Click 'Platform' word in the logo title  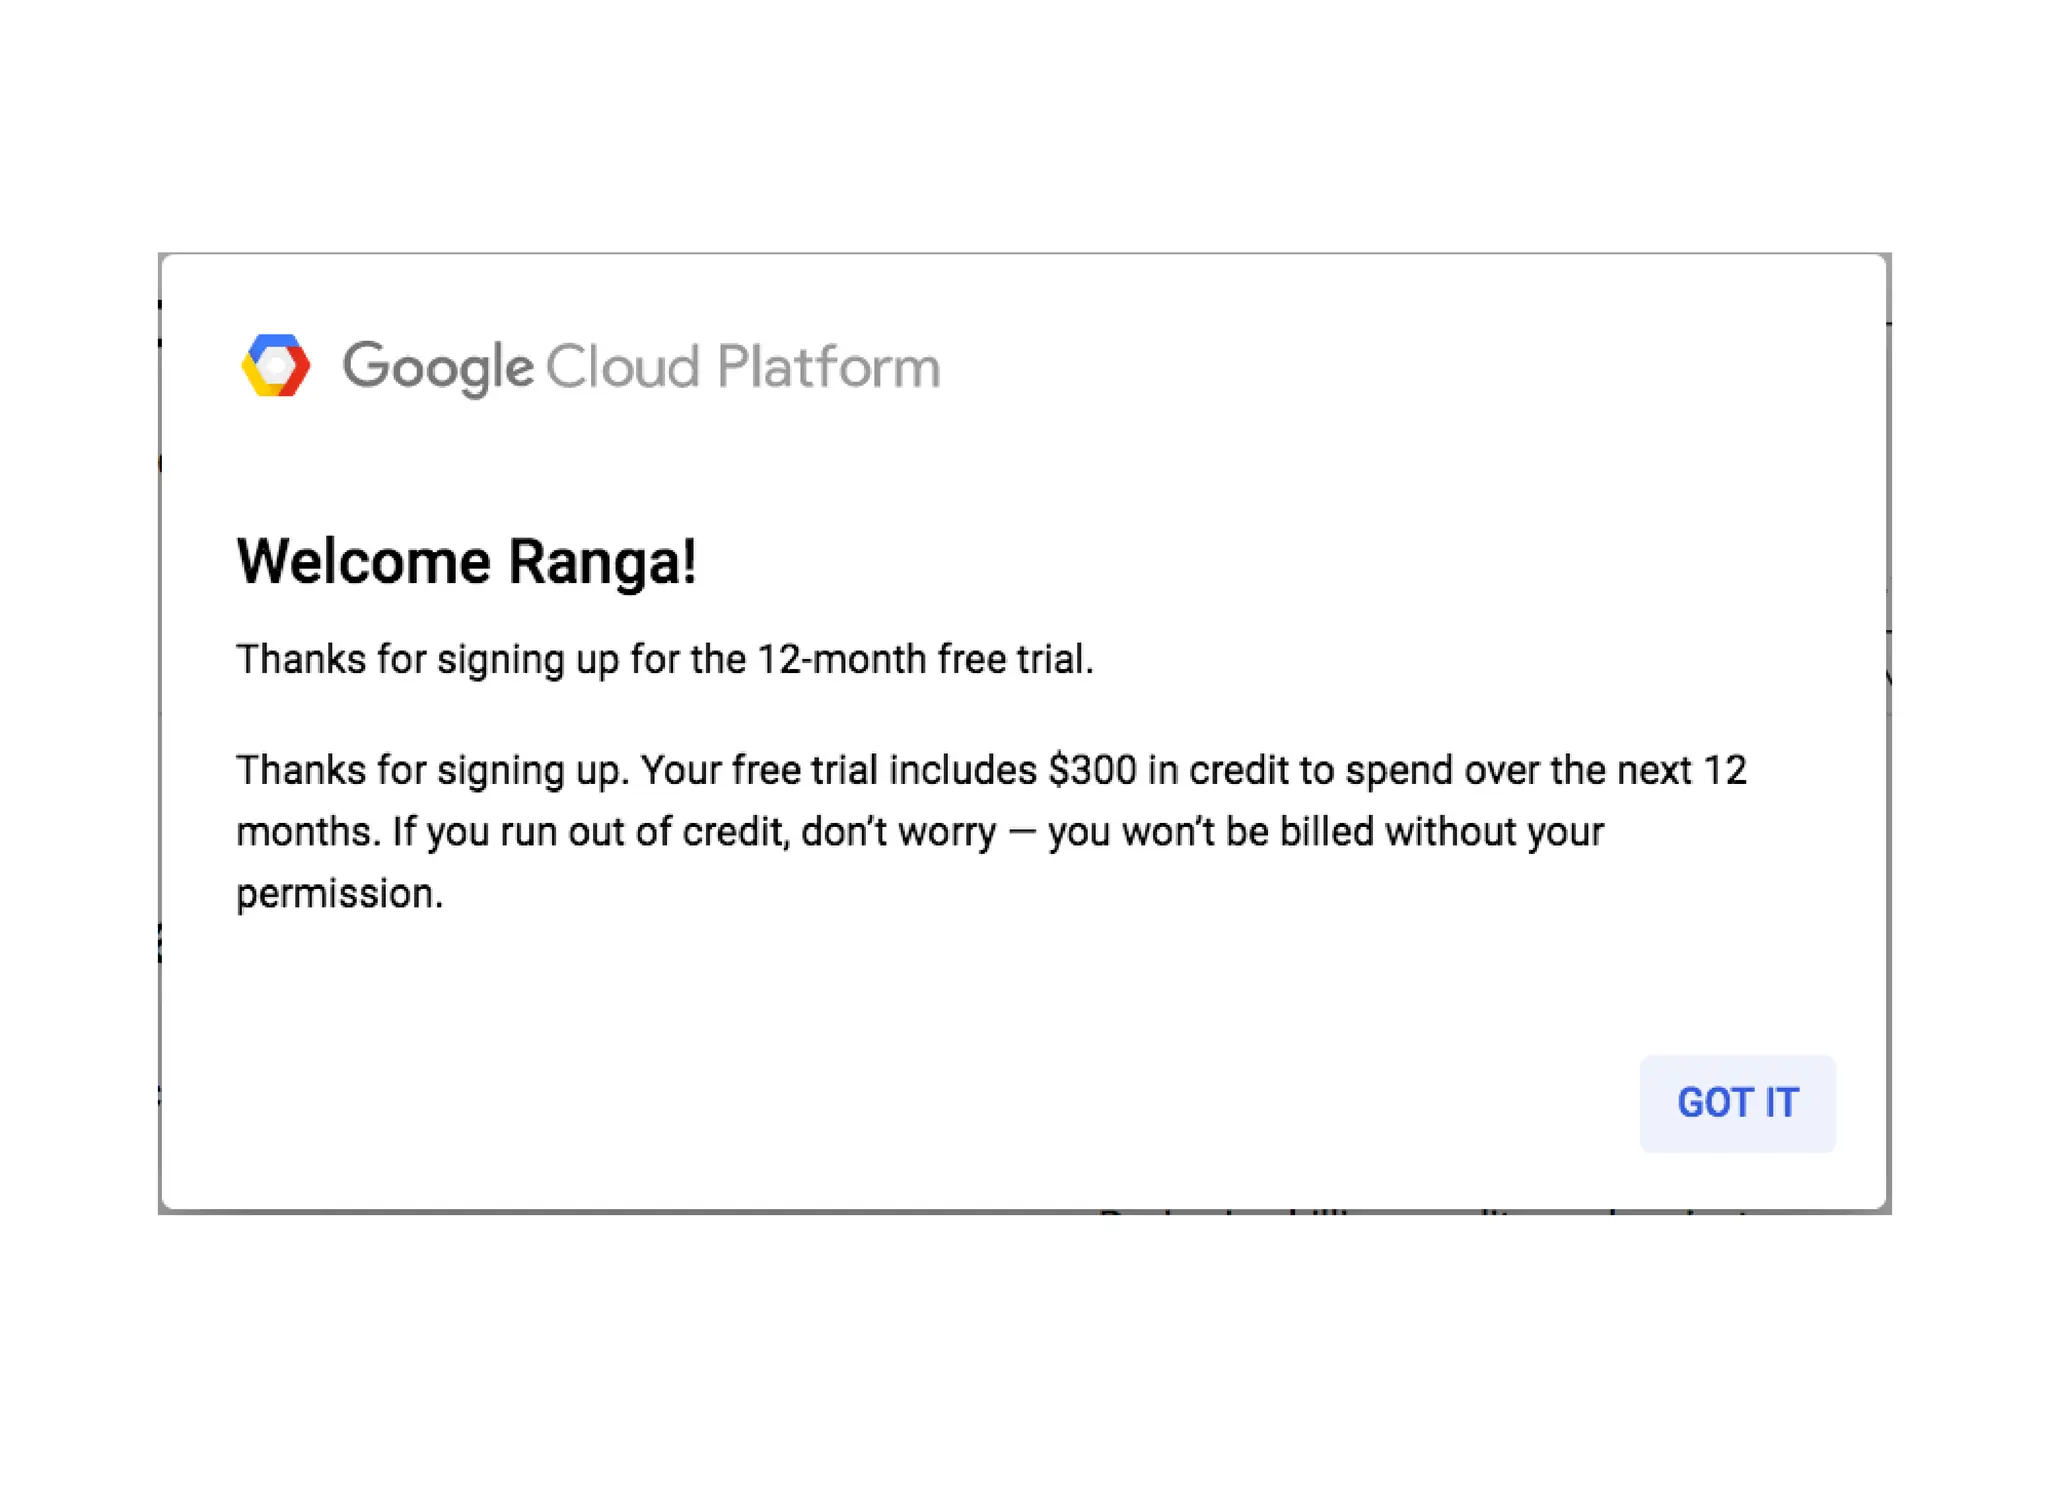point(829,367)
